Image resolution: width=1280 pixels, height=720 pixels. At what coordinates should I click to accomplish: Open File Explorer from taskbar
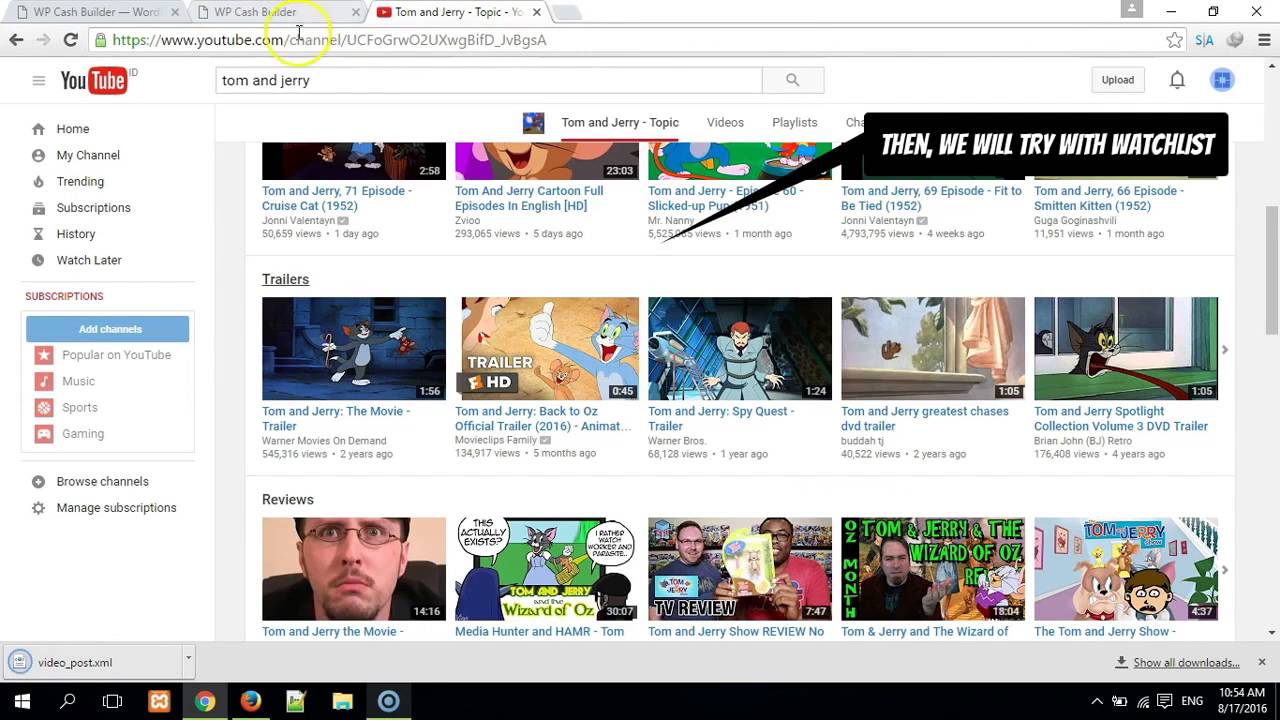[342, 701]
